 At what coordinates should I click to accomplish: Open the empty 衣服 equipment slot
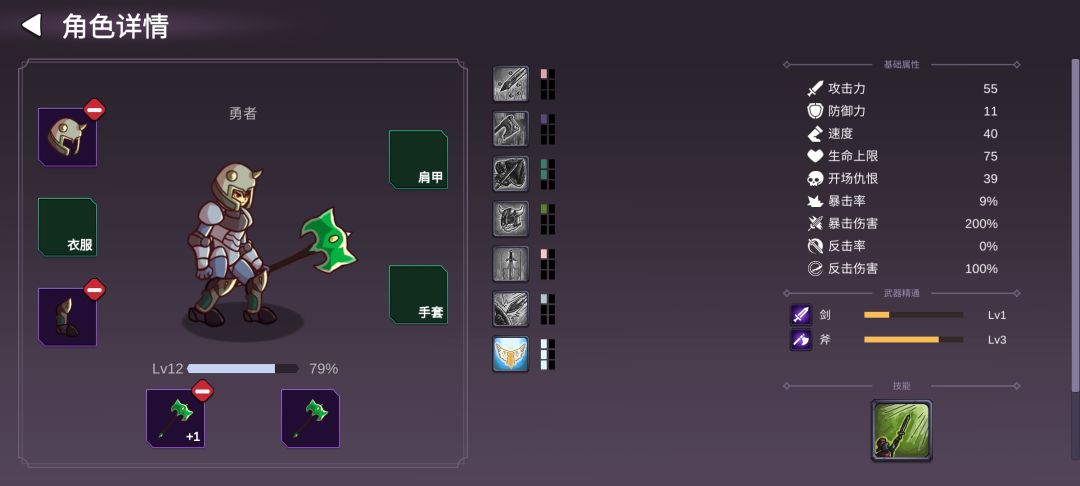[68, 227]
